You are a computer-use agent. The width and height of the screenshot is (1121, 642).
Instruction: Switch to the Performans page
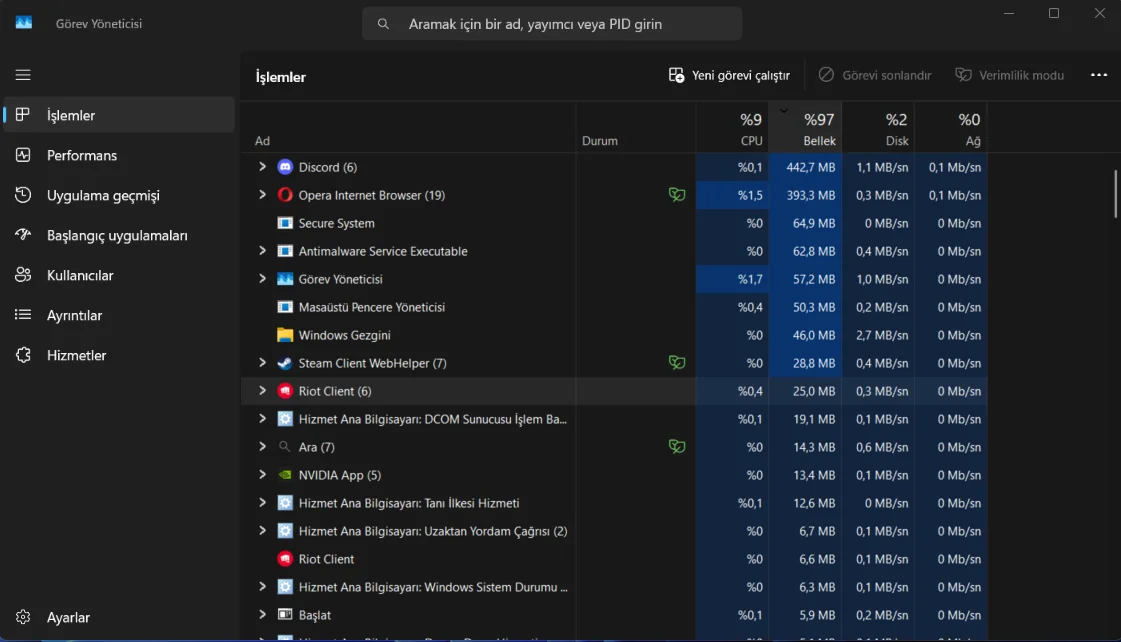[119, 155]
